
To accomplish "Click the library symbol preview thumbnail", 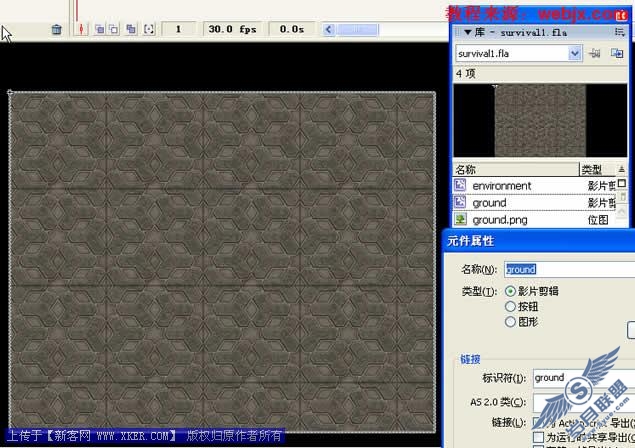I will 540,120.
